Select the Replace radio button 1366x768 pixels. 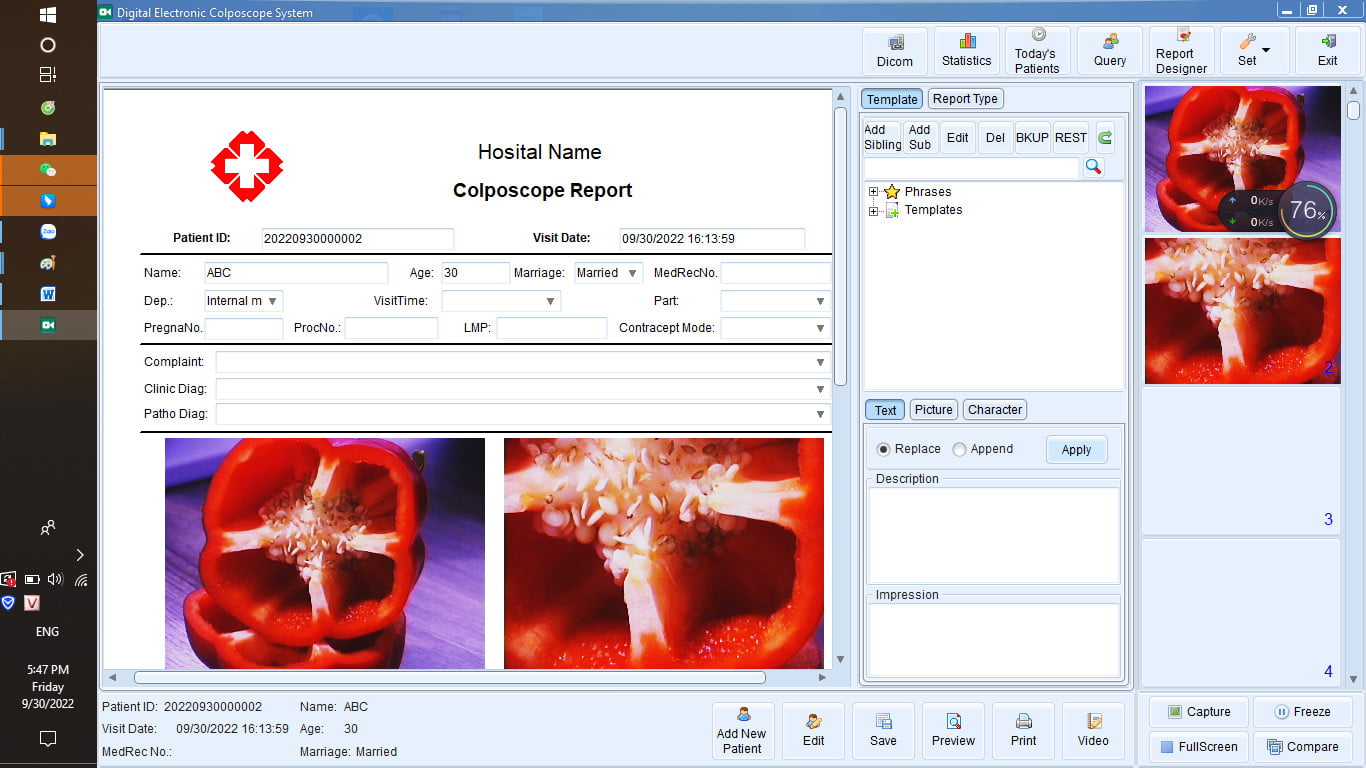coord(883,450)
